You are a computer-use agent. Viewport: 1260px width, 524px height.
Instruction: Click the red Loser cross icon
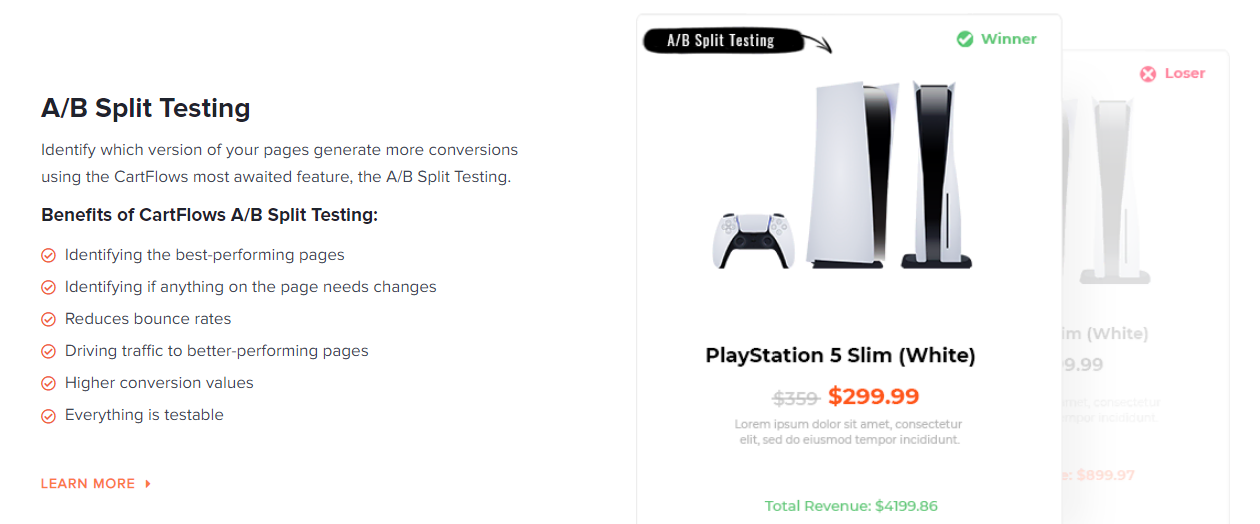1148,73
